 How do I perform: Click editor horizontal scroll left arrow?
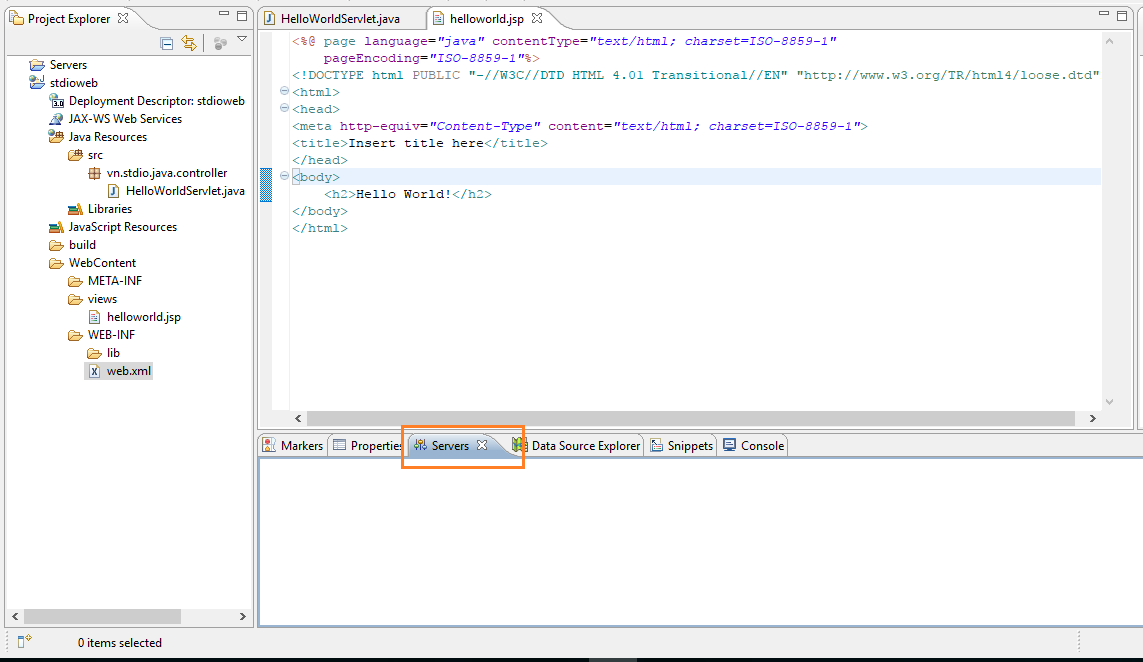point(298,418)
